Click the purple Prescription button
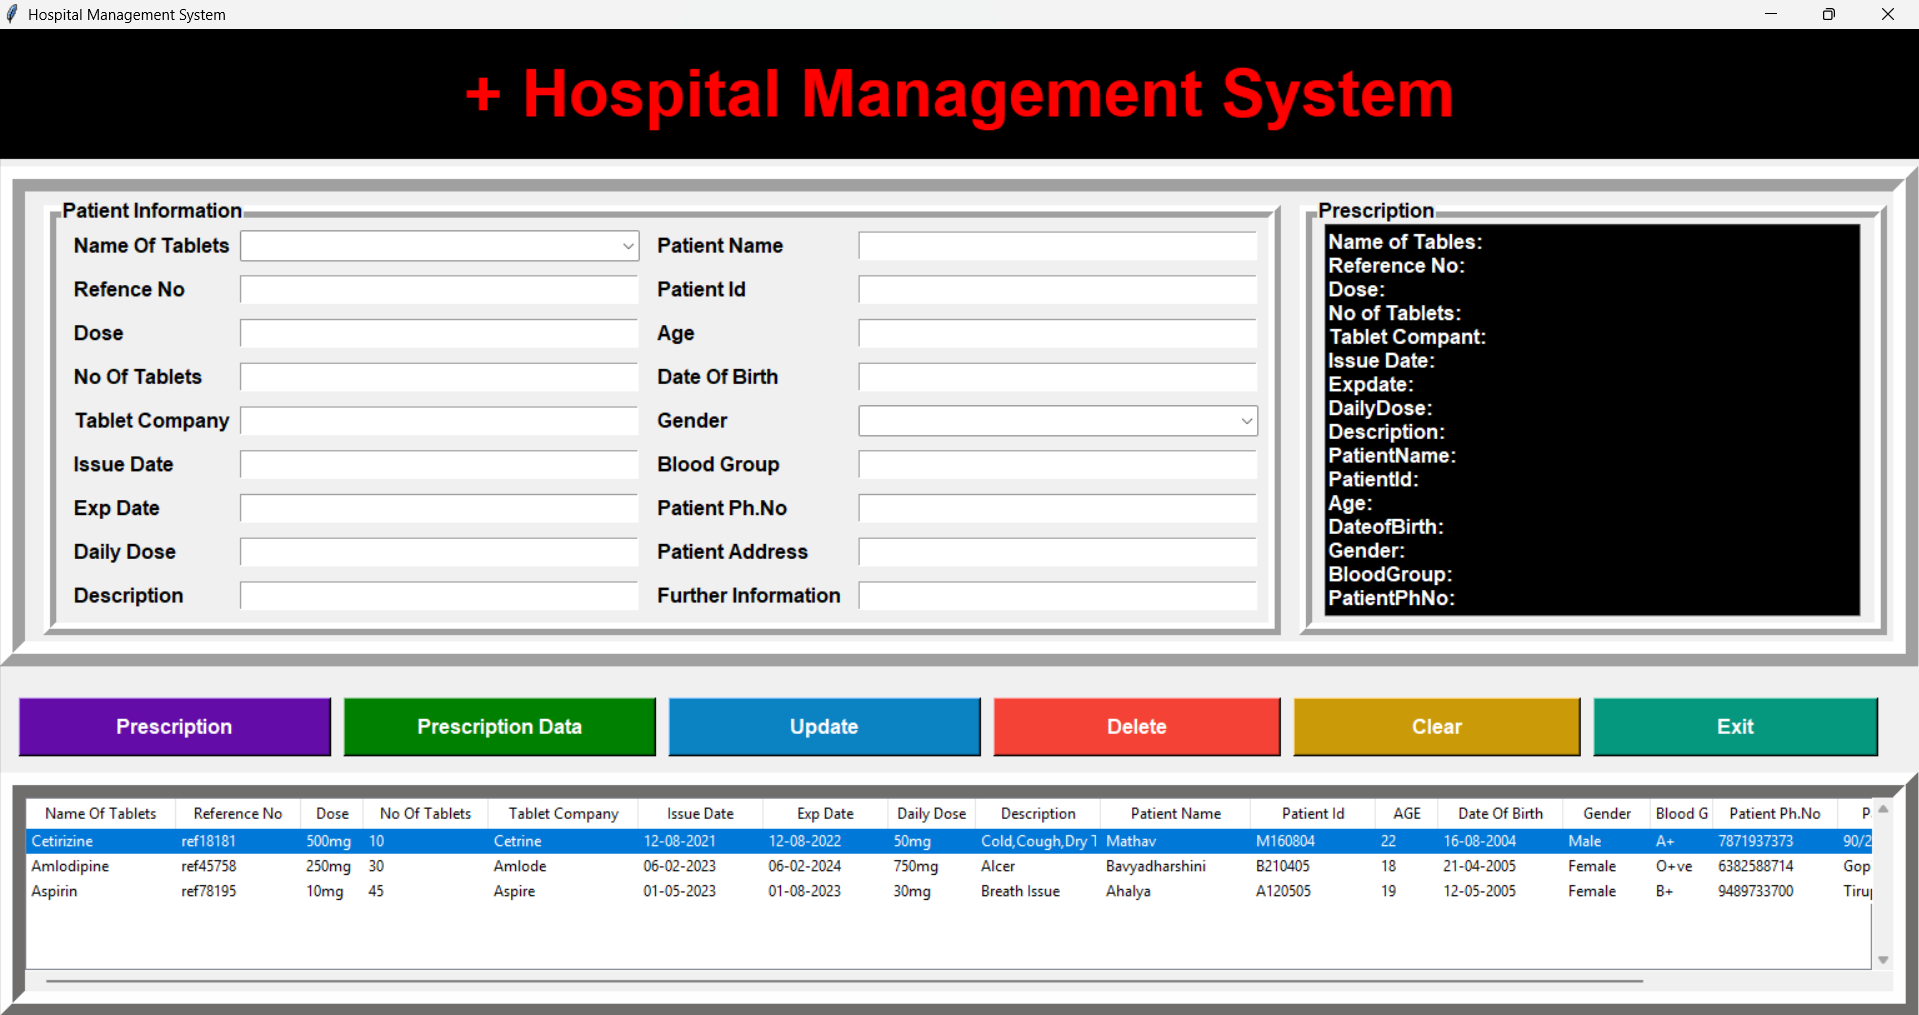This screenshot has height=1015, width=1919. coord(174,727)
